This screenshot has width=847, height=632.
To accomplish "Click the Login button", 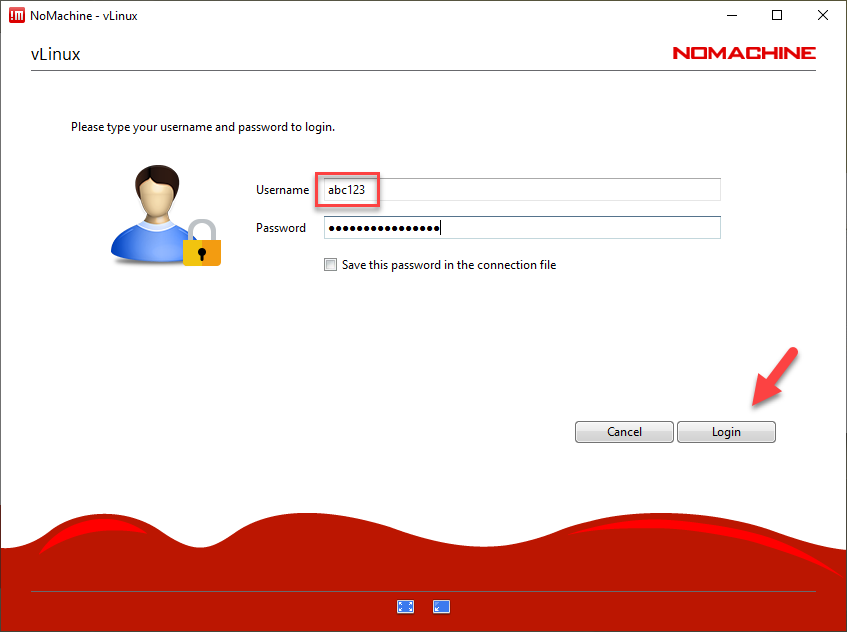I will [x=726, y=432].
